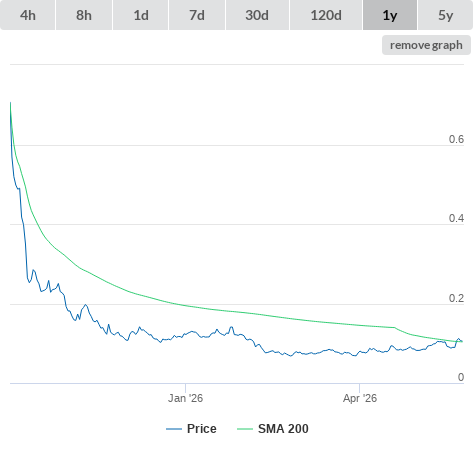Switch to the 4h time range
The image size is (474, 455).
pyautogui.click(x=28, y=15)
